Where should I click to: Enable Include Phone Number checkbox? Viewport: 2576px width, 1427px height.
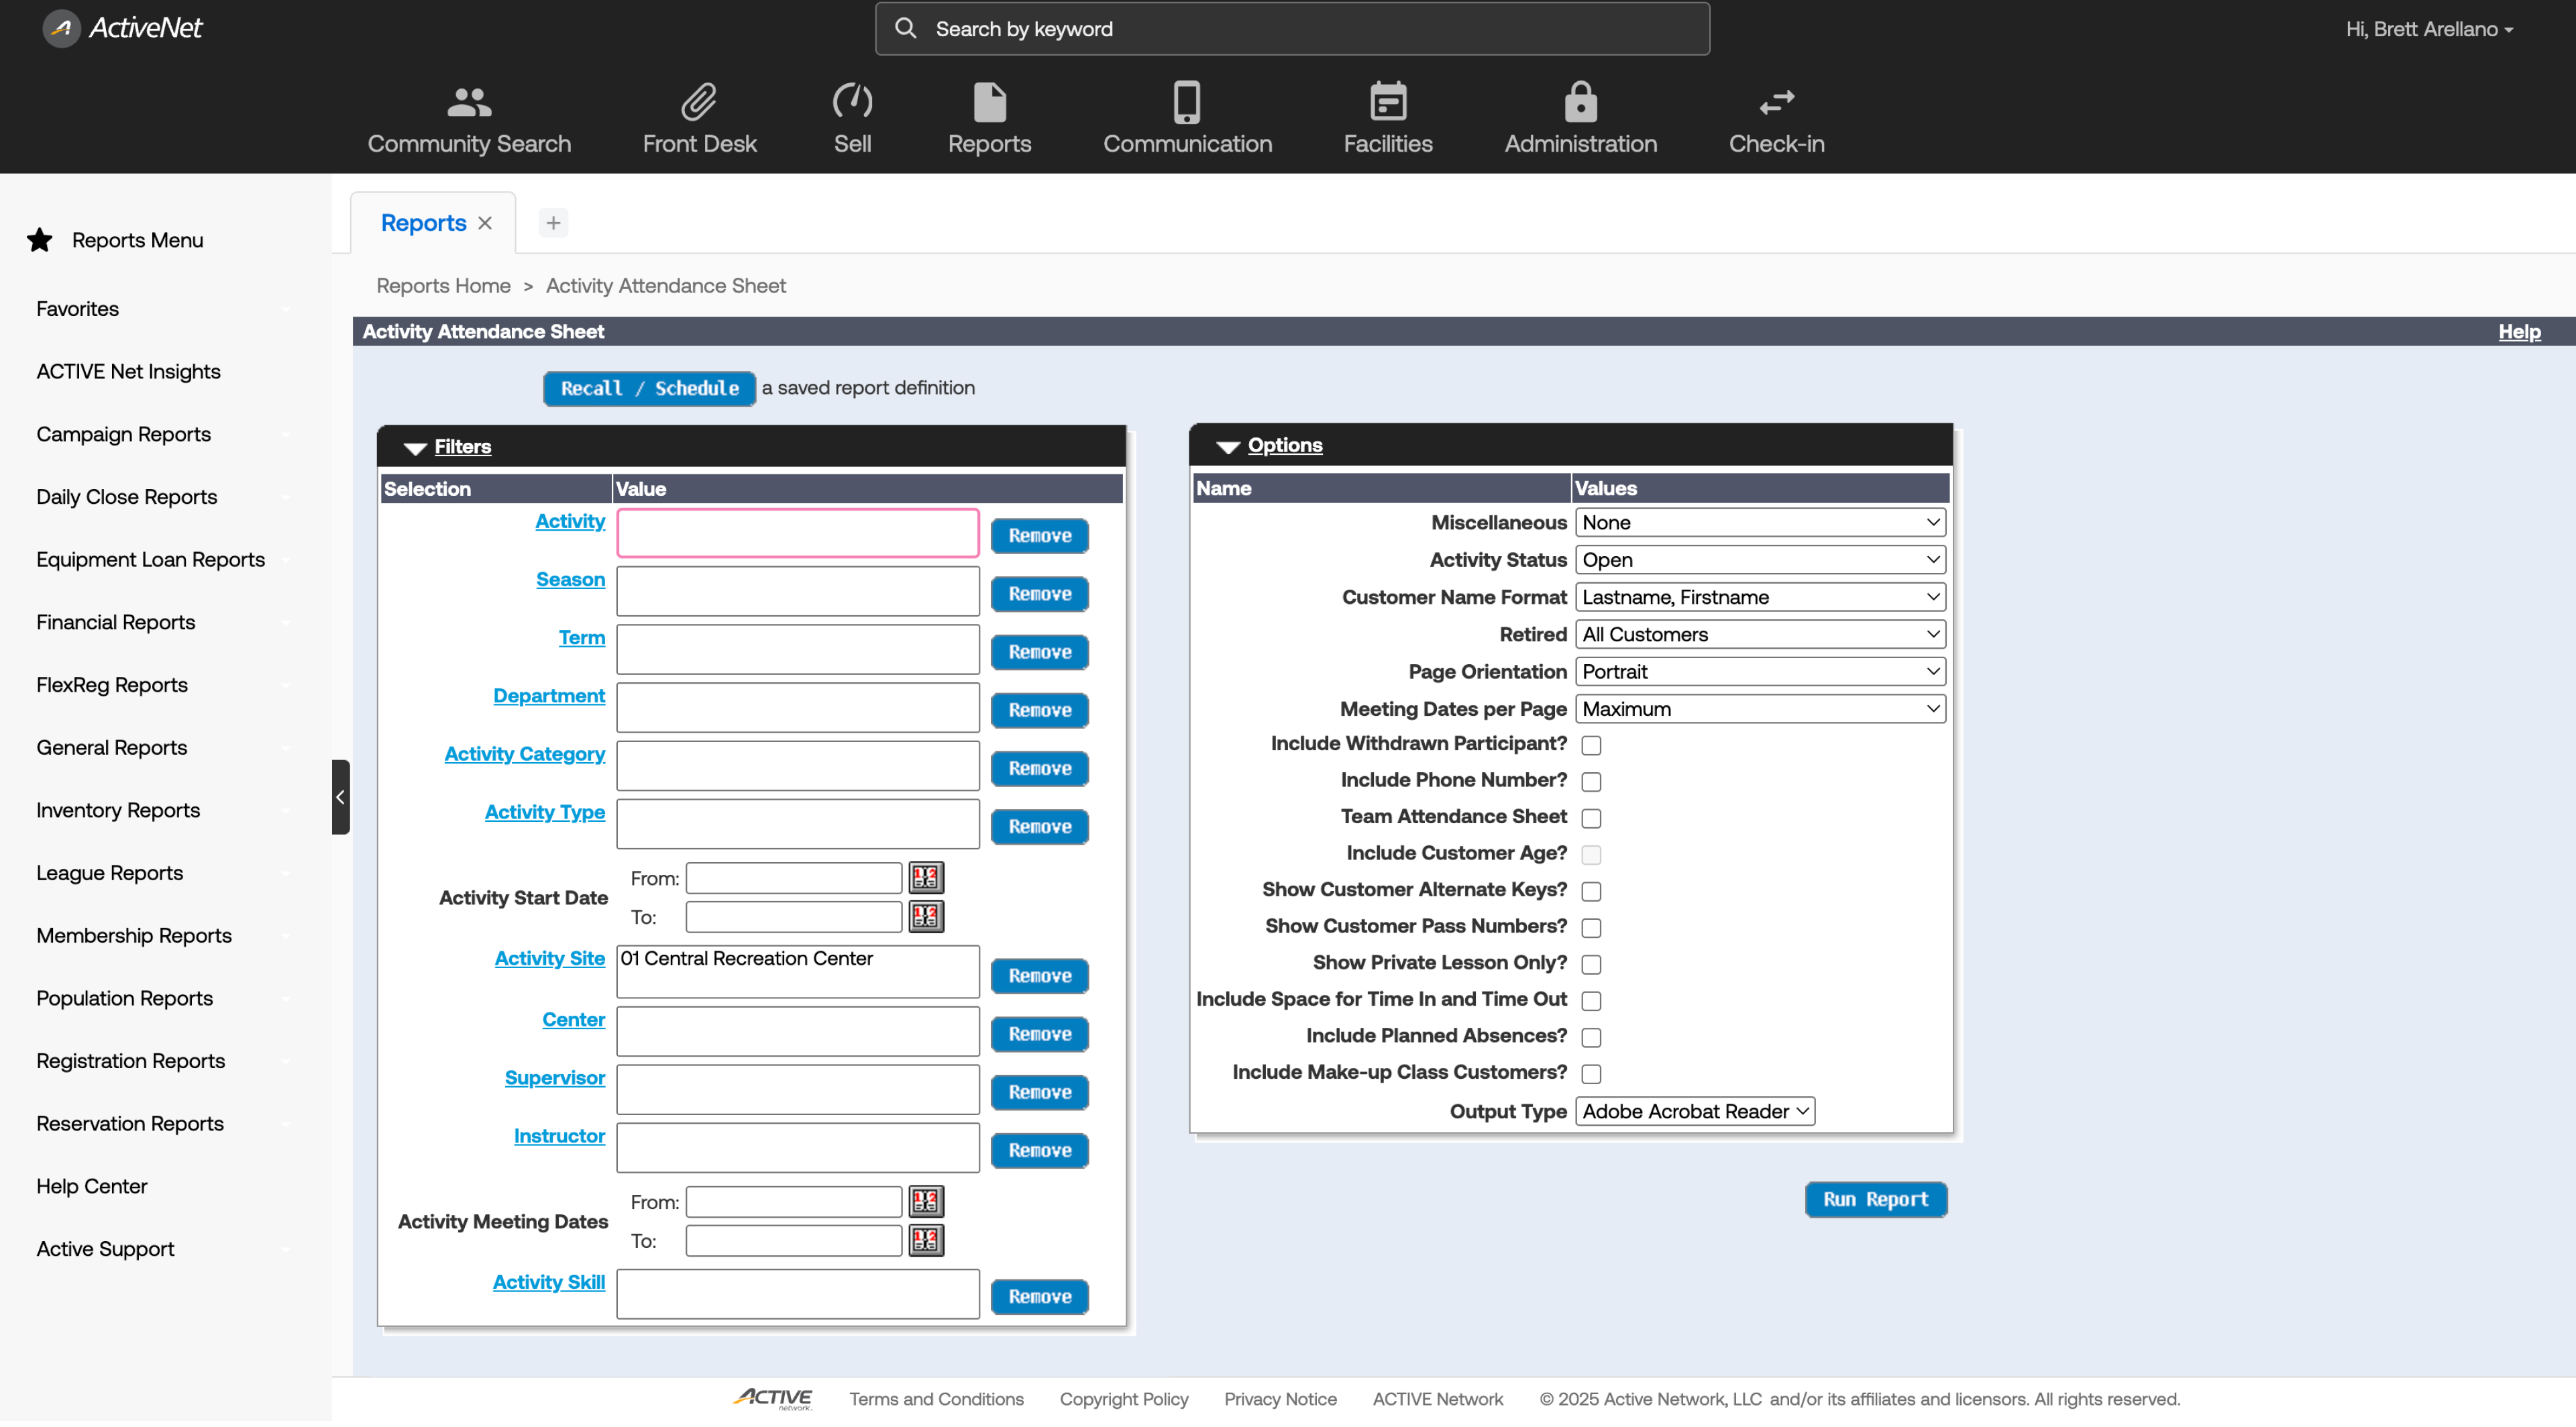(x=1591, y=783)
